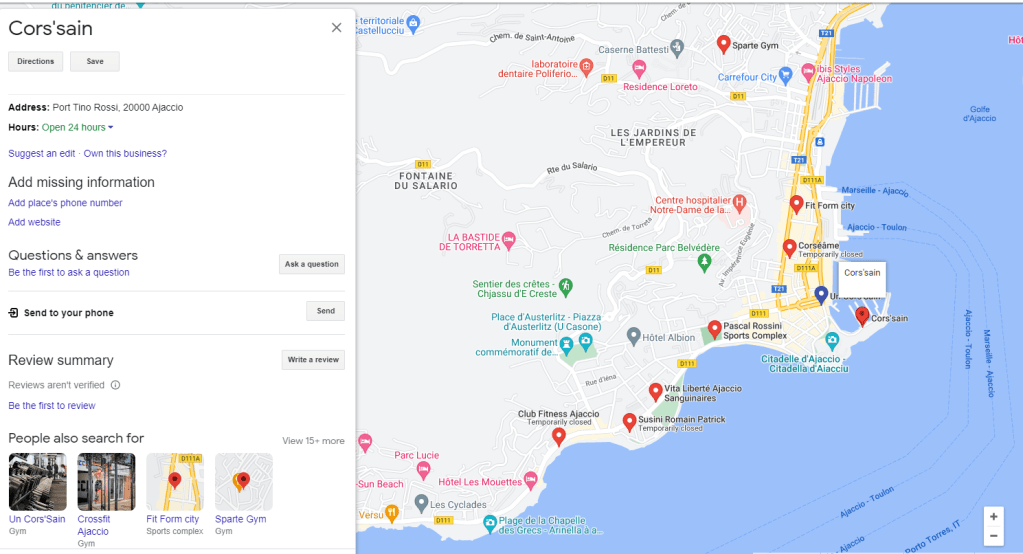The width and height of the screenshot is (1023, 554).
Task: Zoom out on the map
Action: click(x=993, y=537)
